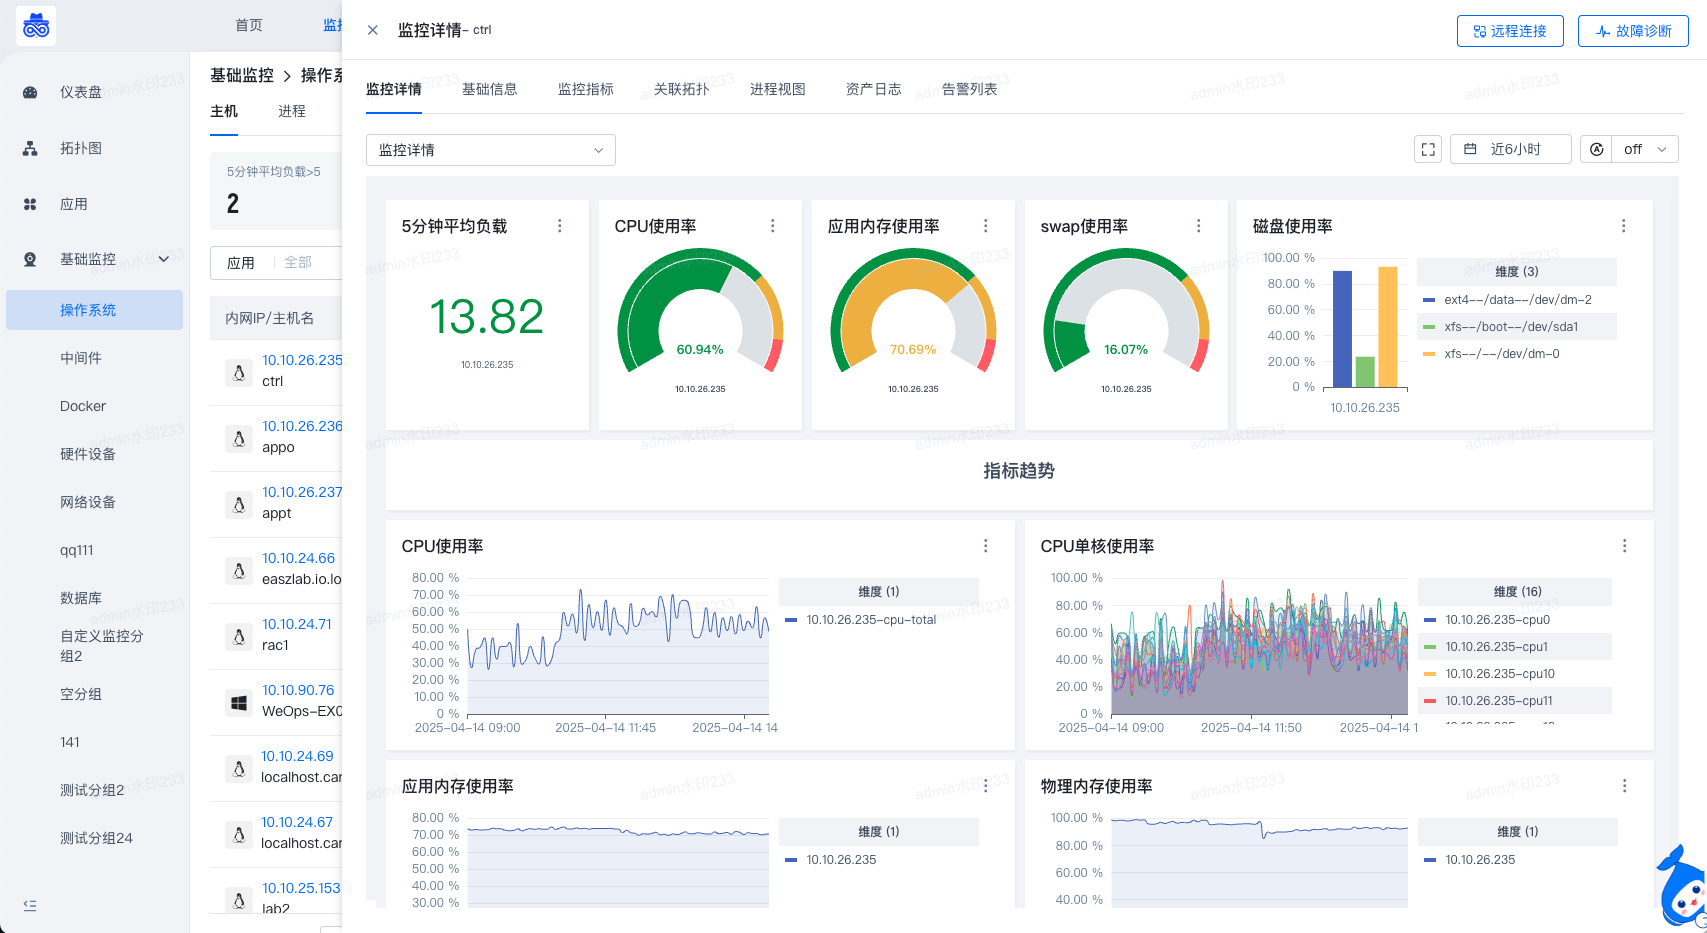Viewport: 1707px width, 933px height.
Task: Open the 磁盘使用率 panel three-dot menu
Action: click(x=1623, y=226)
